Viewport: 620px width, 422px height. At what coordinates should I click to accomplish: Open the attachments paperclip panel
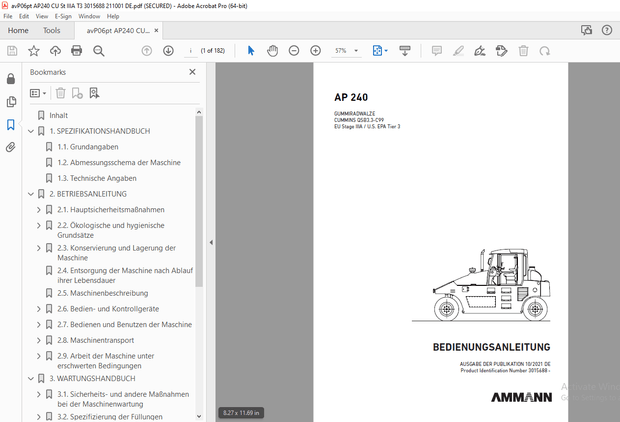tap(11, 147)
